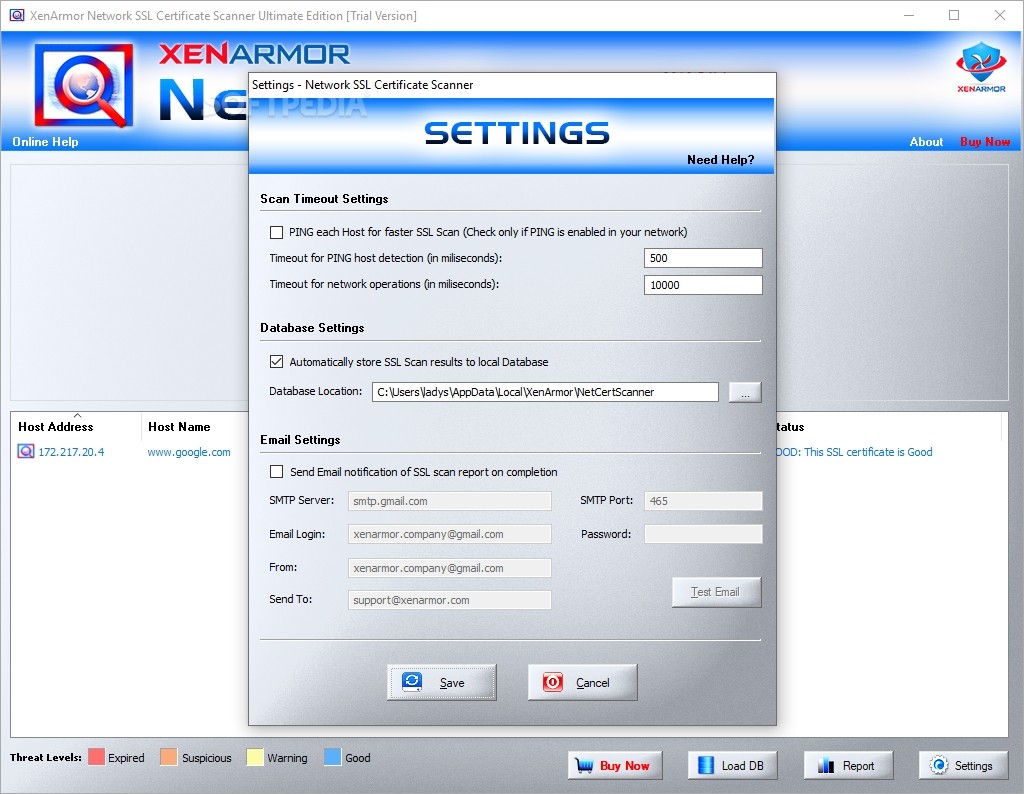Image resolution: width=1024 pixels, height=794 pixels.
Task: Click the Scan Timeout Settings heading
Action: pos(325,198)
